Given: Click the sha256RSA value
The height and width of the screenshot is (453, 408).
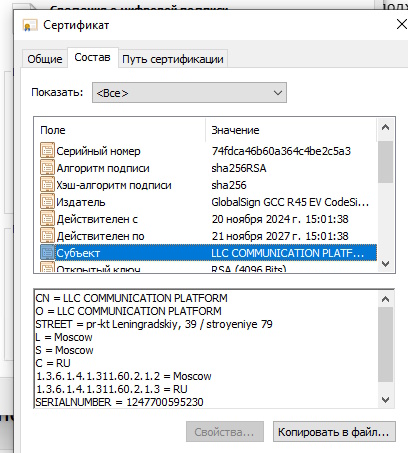Looking at the screenshot, I should 239,168.
